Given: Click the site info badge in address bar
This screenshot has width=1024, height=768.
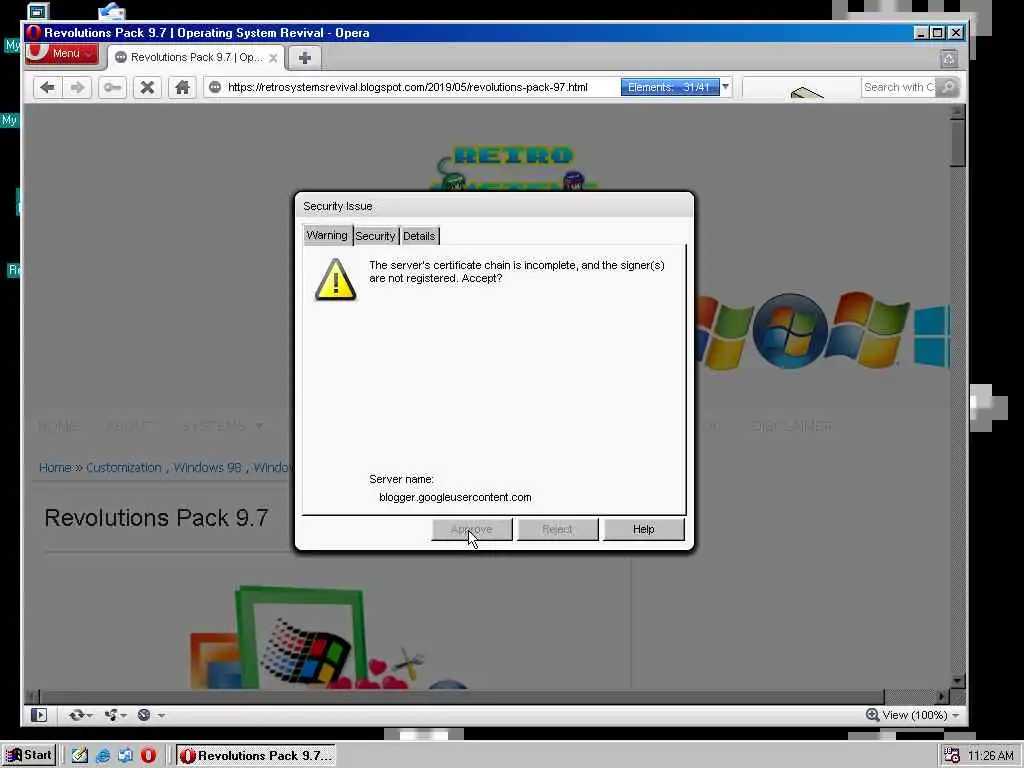Looking at the screenshot, I should (215, 87).
